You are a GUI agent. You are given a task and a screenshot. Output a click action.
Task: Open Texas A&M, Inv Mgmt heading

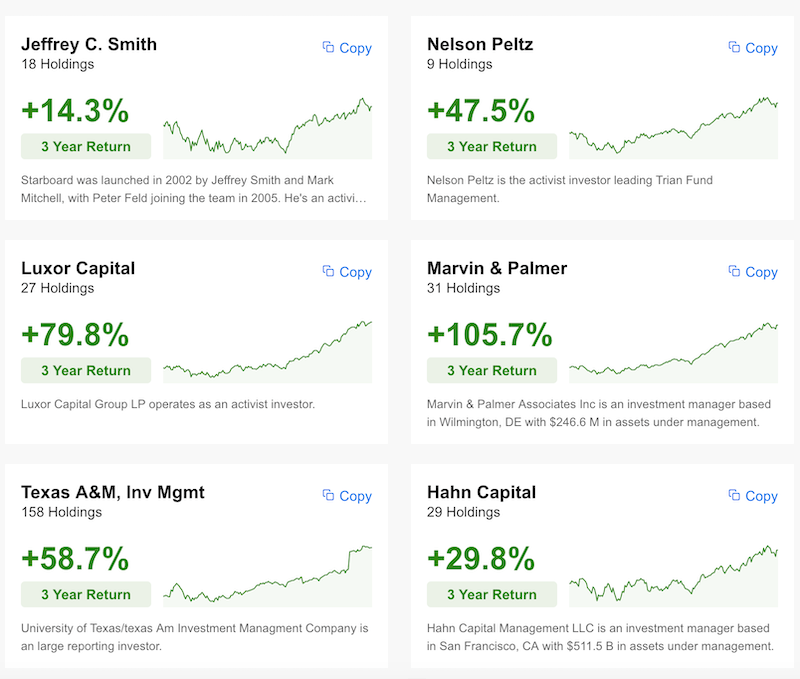113,492
